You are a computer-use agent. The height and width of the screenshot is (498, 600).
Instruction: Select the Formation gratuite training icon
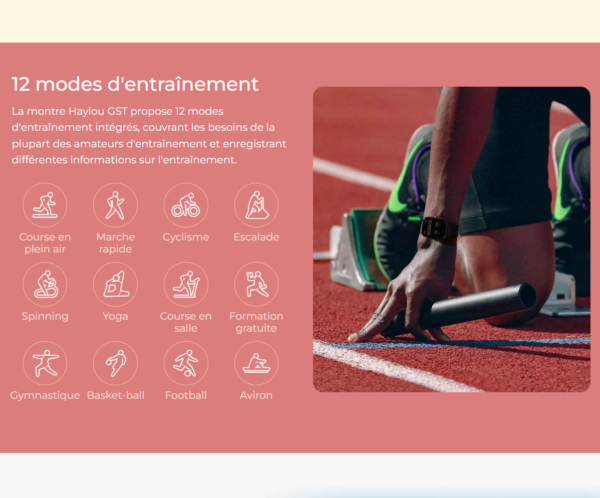coord(256,284)
